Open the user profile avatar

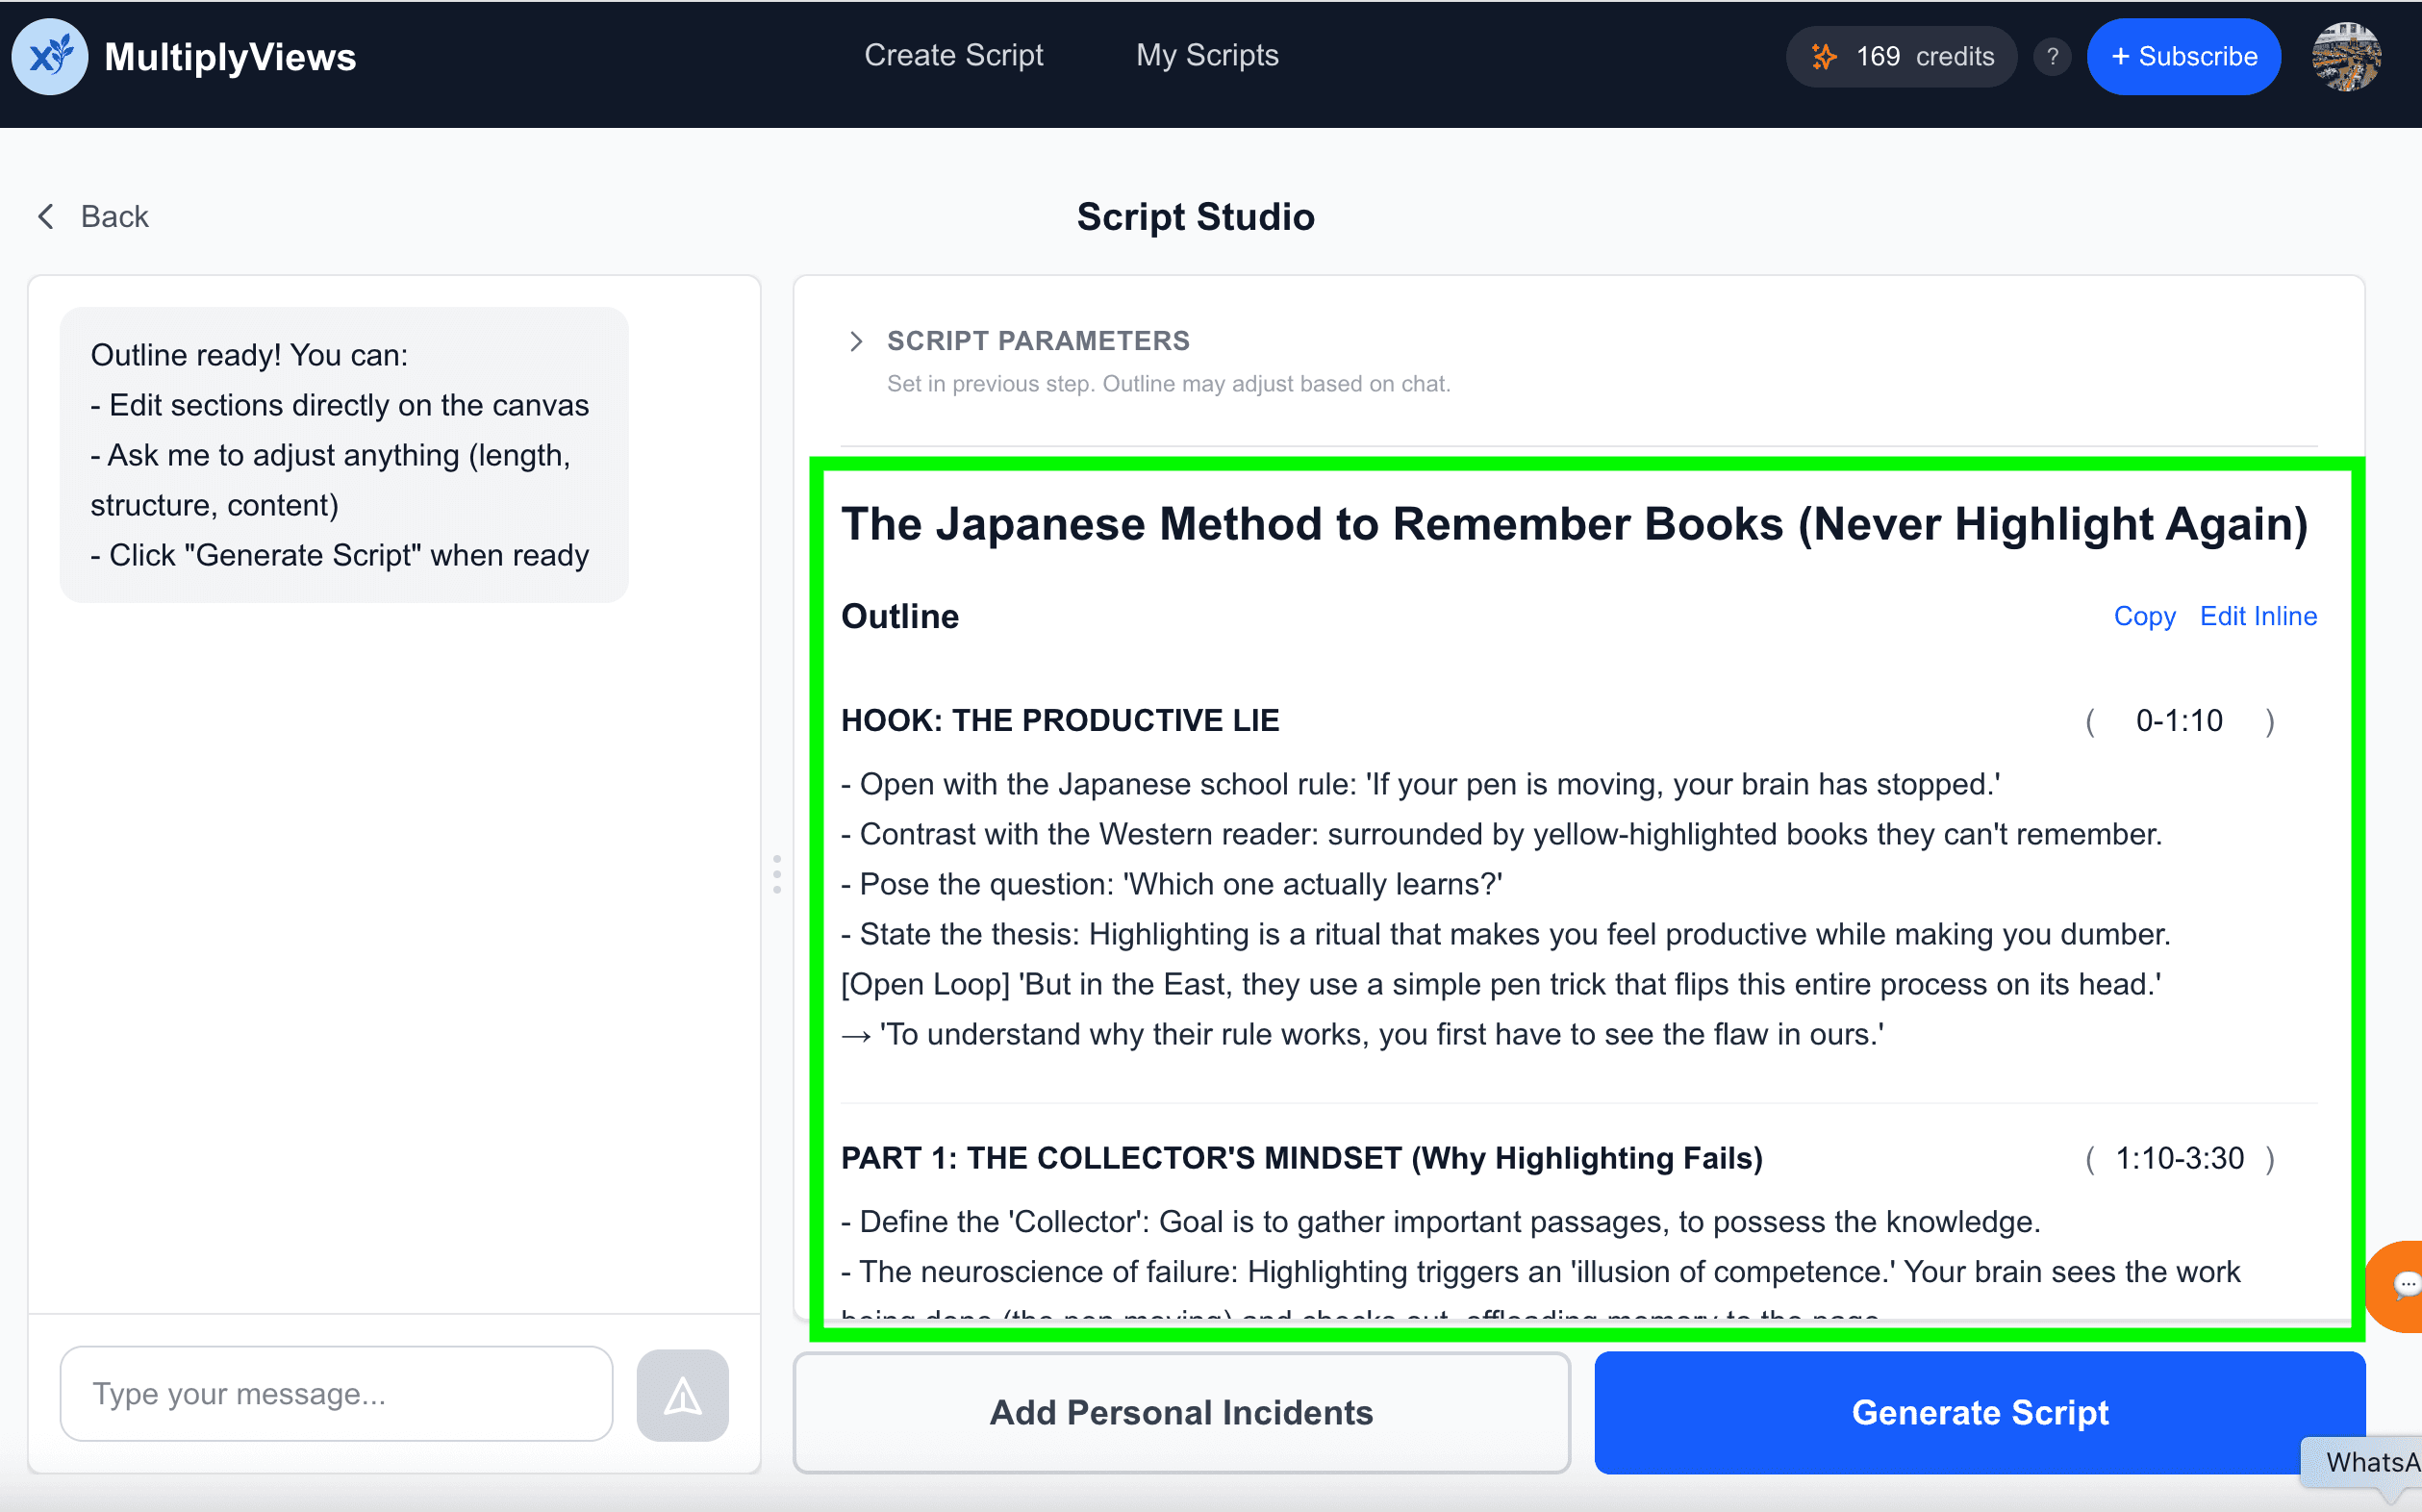coord(2345,57)
